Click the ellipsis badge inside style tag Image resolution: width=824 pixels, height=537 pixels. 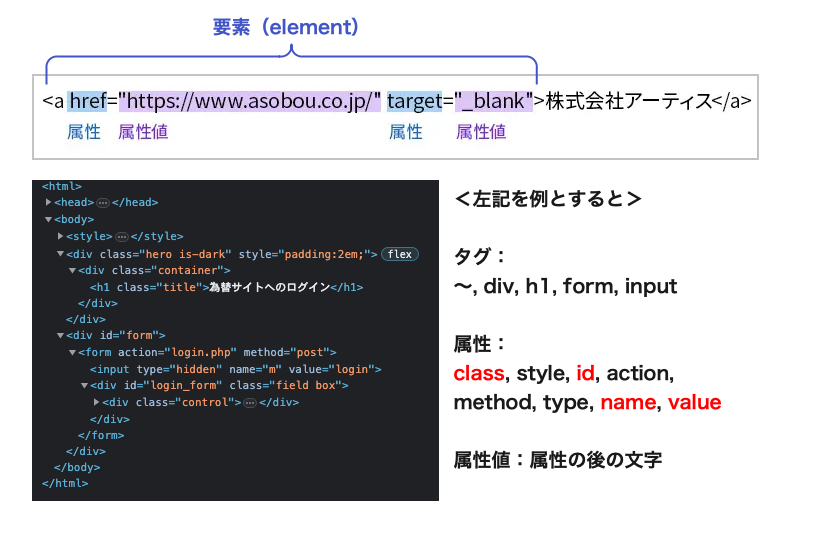click(x=123, y=236)
